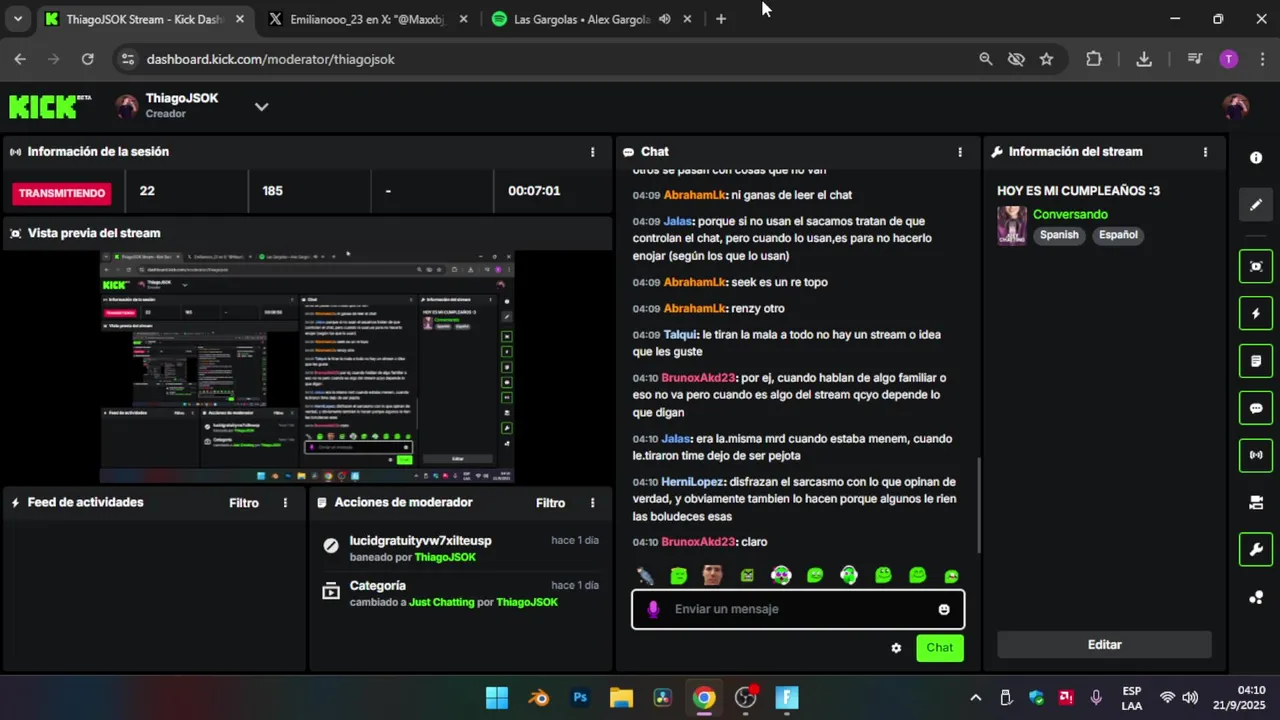
Task: Open the browser downloads icon
Action: click(1144, 59)
